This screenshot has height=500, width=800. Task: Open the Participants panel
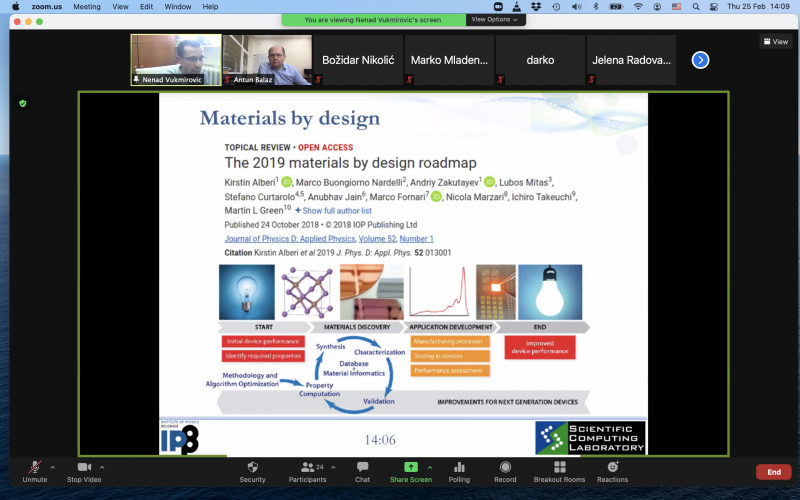click(307, 471)
